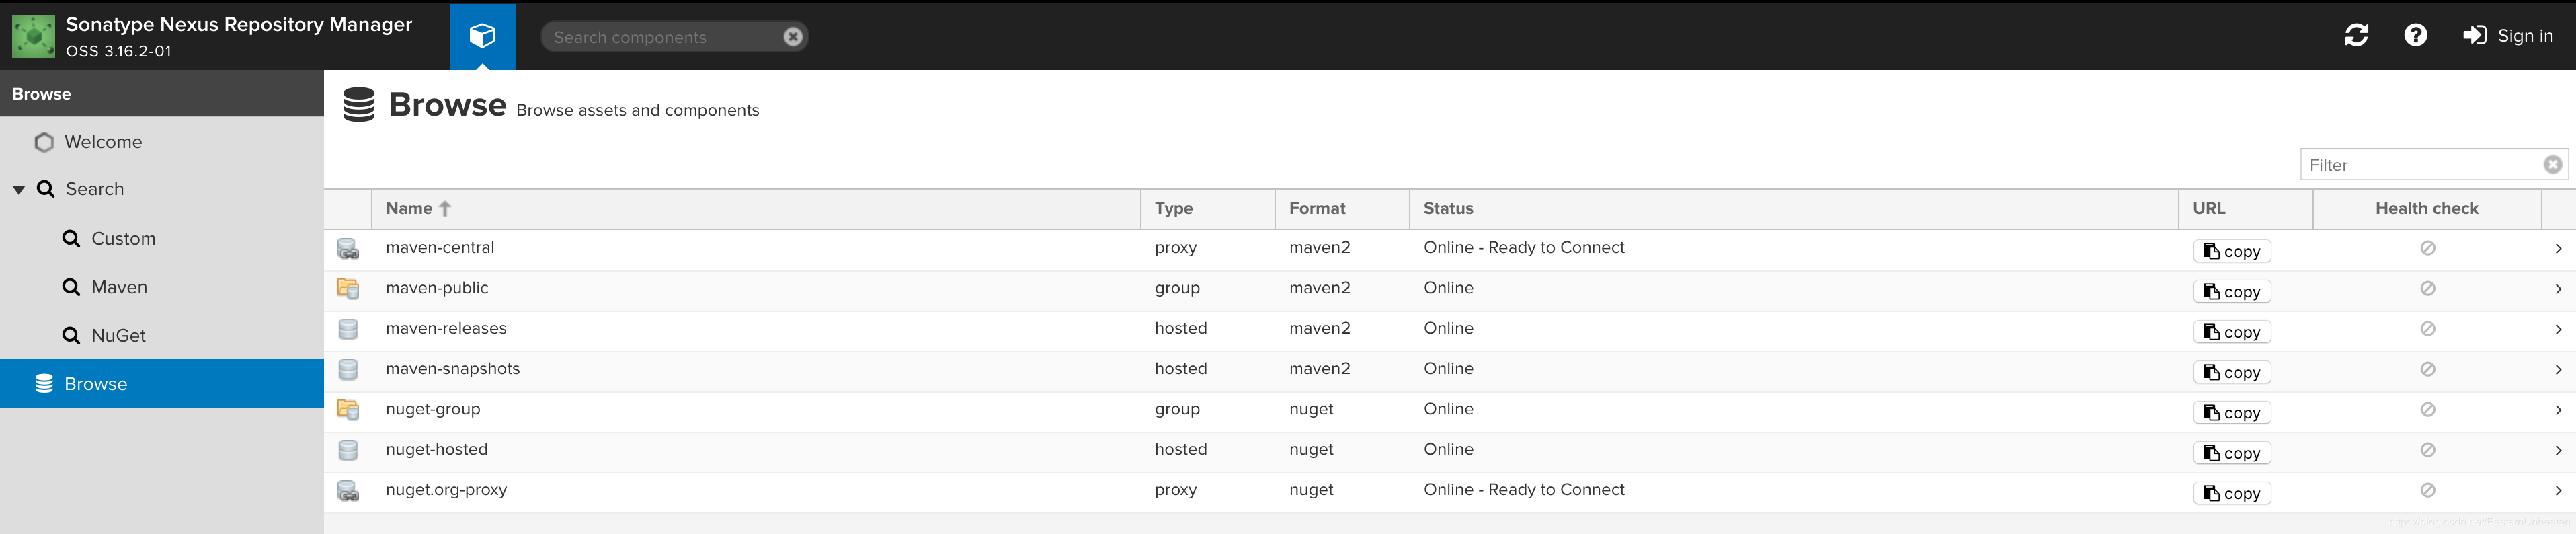
Task: Sort by the URL column header
Action: pyautogui.click(x=2246, y=209)
